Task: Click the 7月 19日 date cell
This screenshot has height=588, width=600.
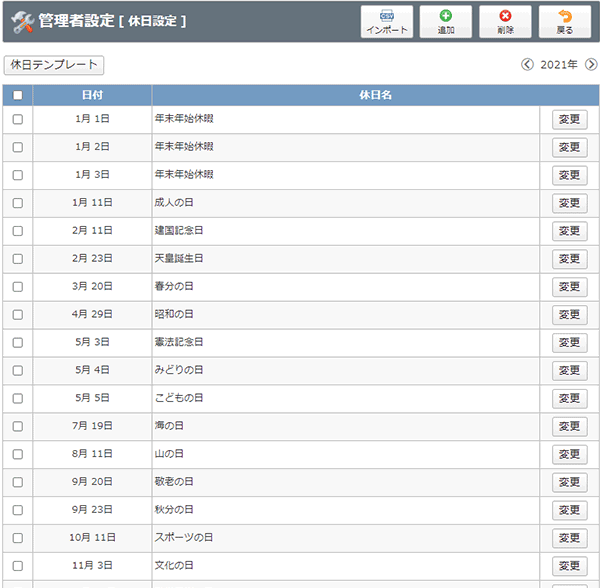Action: point(92,426)
